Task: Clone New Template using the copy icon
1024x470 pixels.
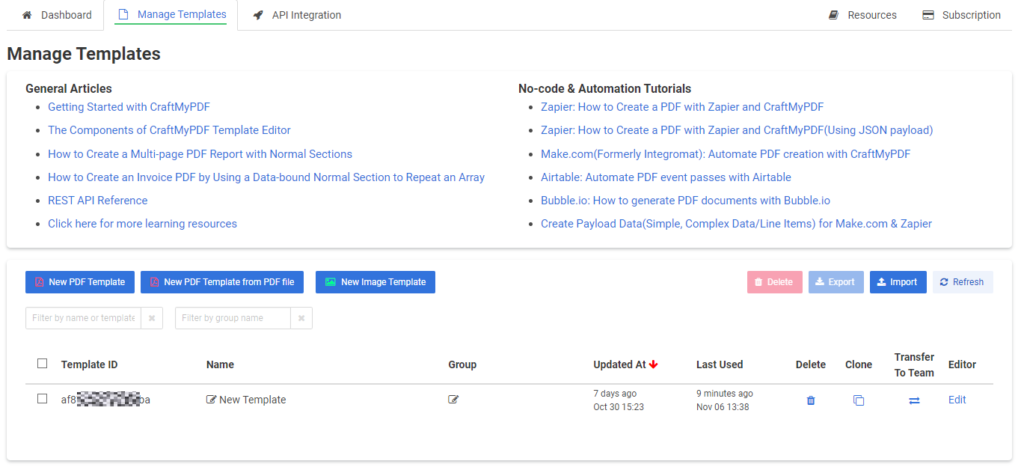Action: 858,401
